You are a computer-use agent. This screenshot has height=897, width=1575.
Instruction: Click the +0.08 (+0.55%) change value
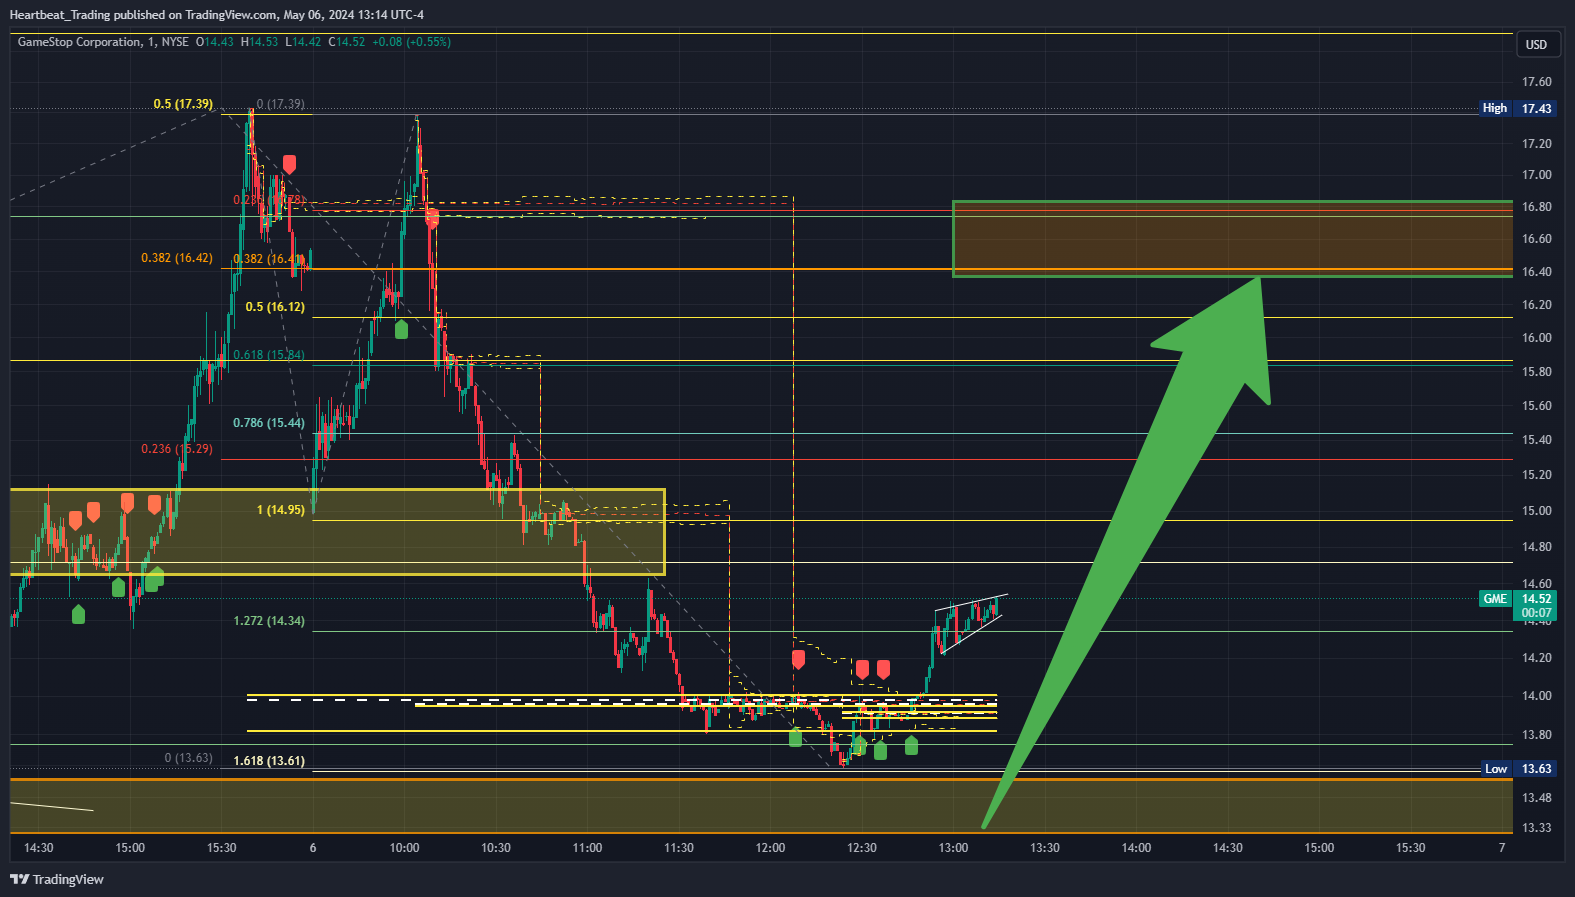click(411, 42)
